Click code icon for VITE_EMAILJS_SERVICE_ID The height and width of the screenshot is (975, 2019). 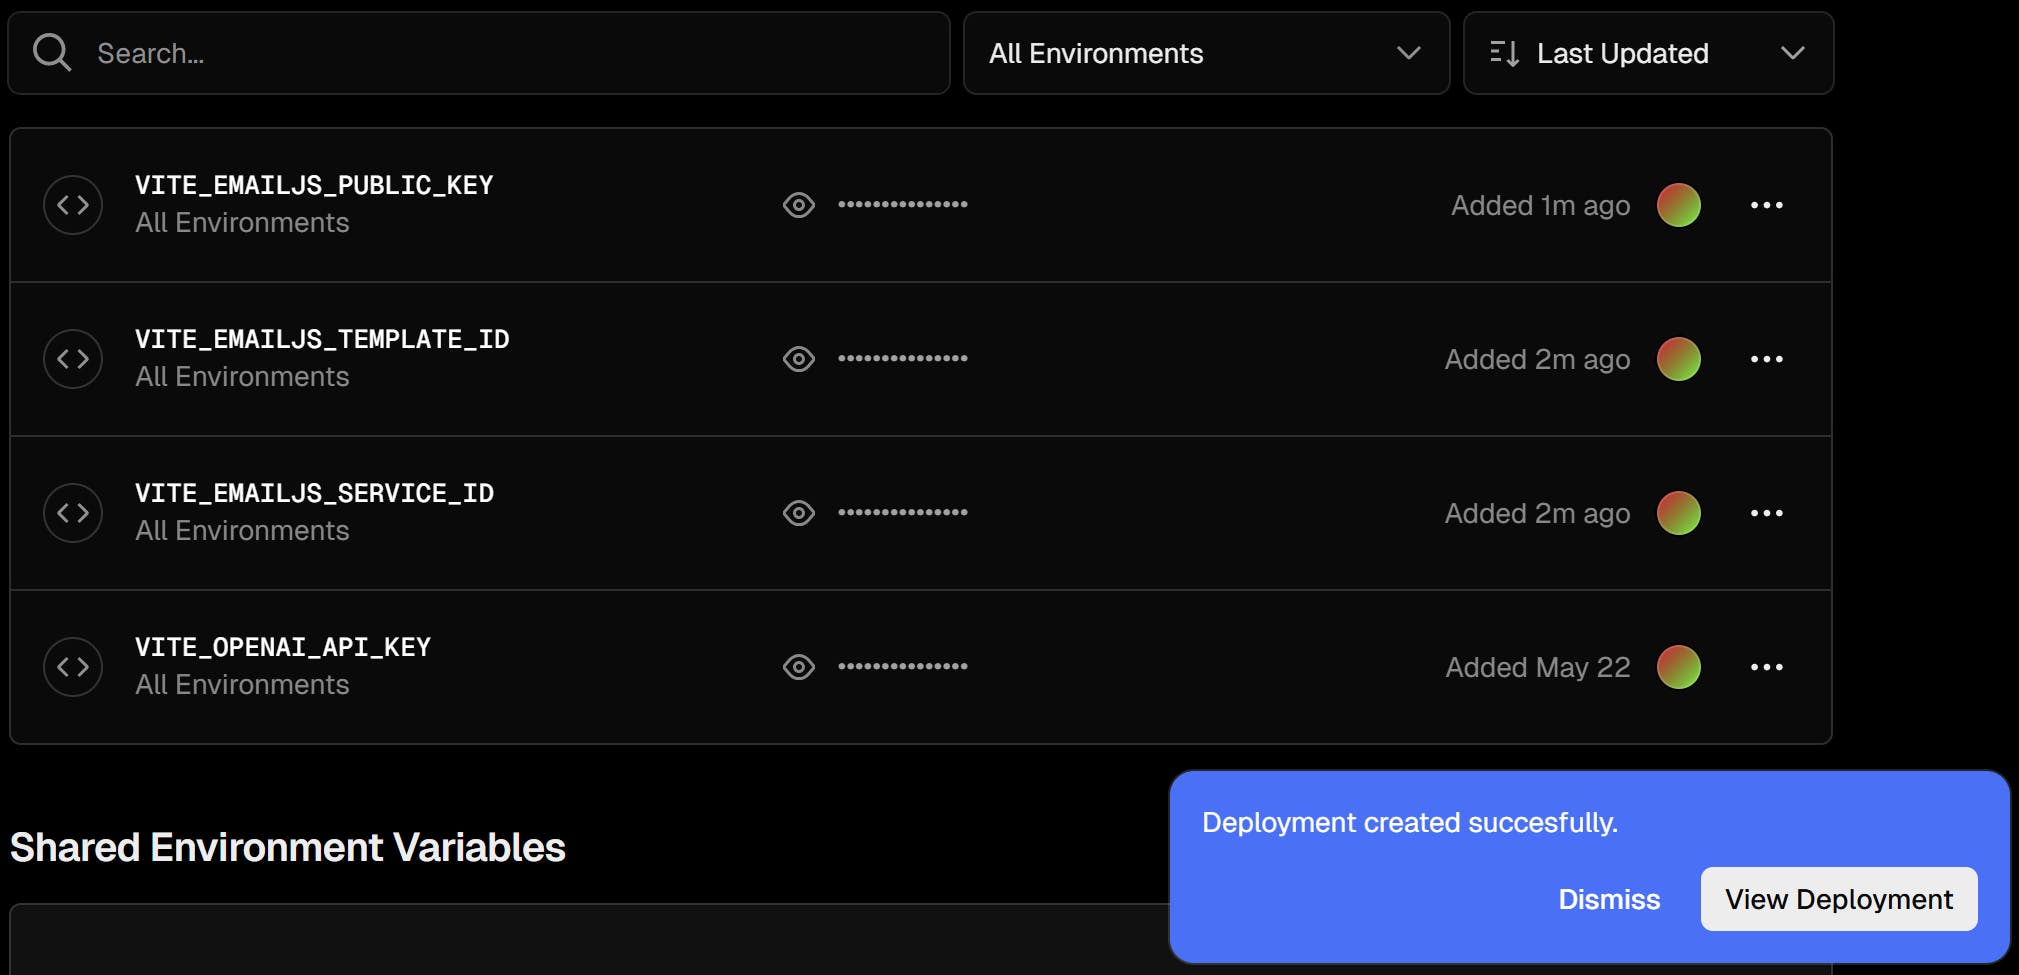(73, 513)
